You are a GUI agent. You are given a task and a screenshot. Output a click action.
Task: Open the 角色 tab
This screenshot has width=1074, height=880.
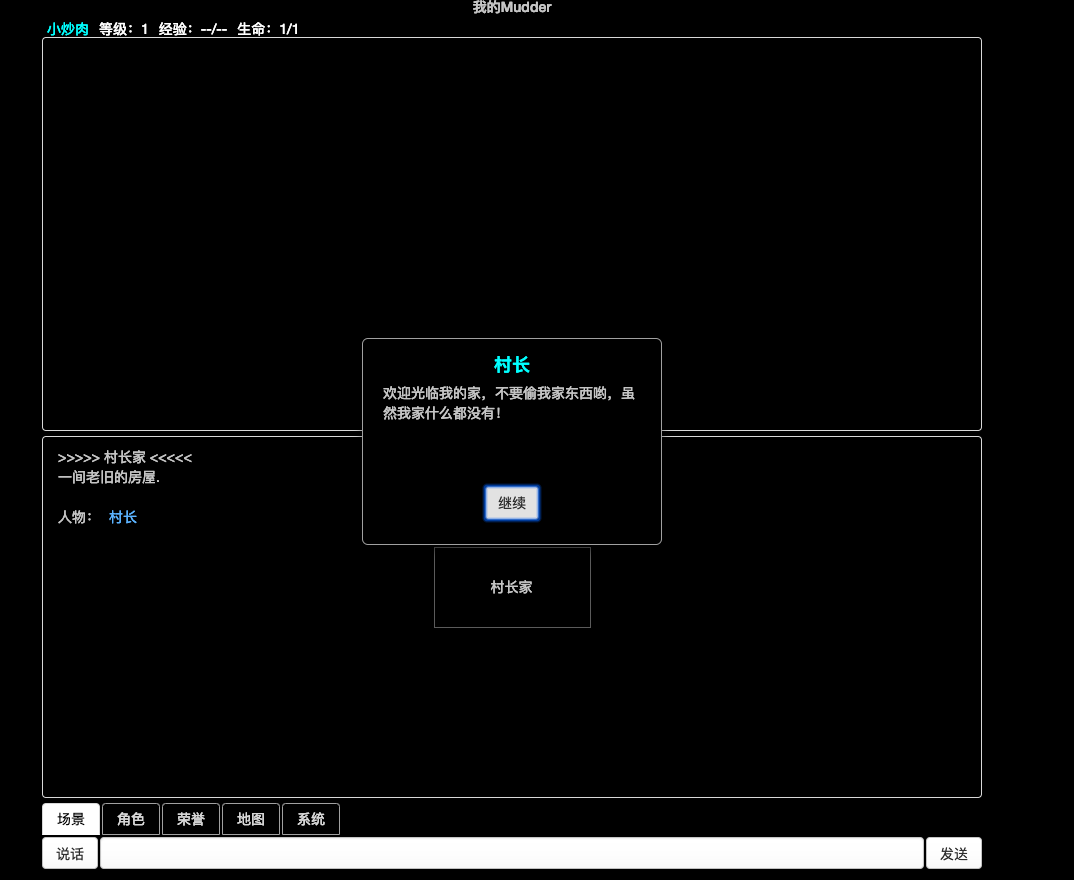tap(131, 819)
